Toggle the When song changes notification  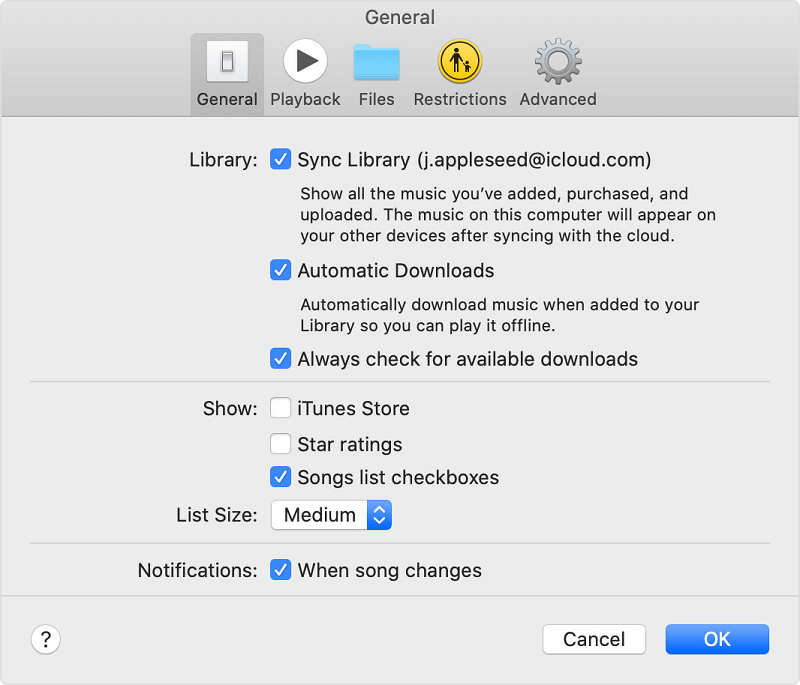click(280, 570)
